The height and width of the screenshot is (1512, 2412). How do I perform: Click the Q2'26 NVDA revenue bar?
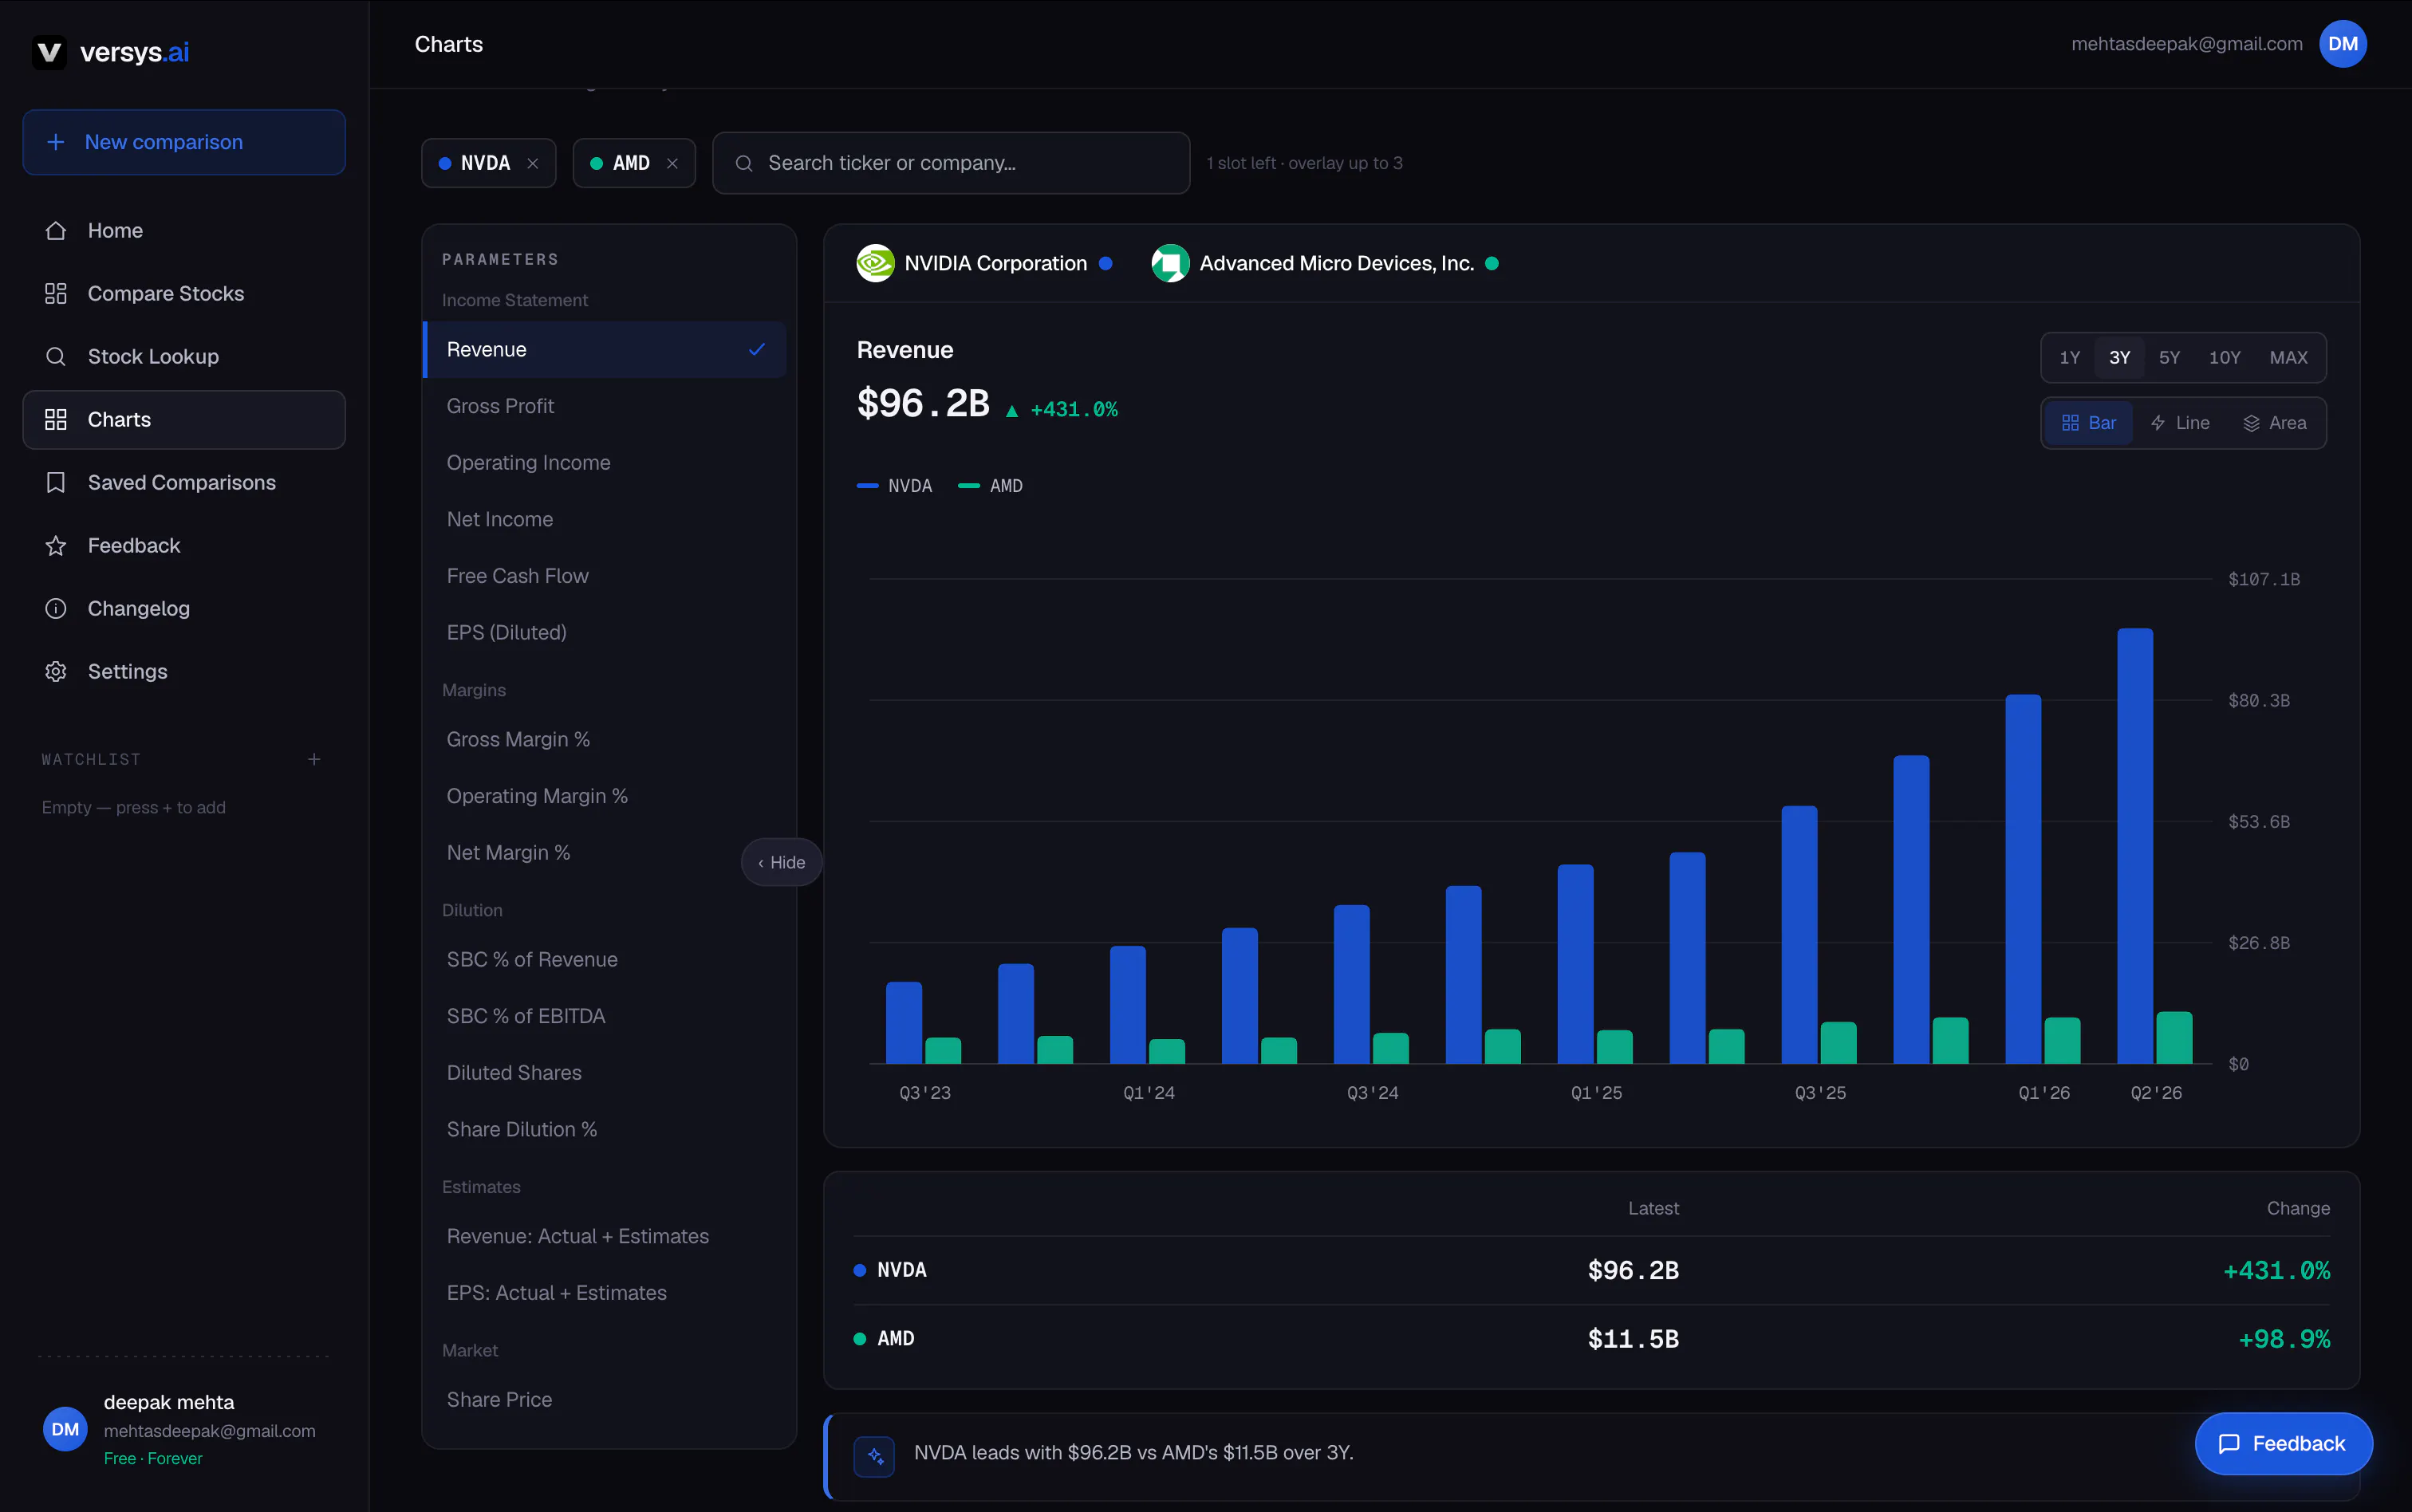2135,846
